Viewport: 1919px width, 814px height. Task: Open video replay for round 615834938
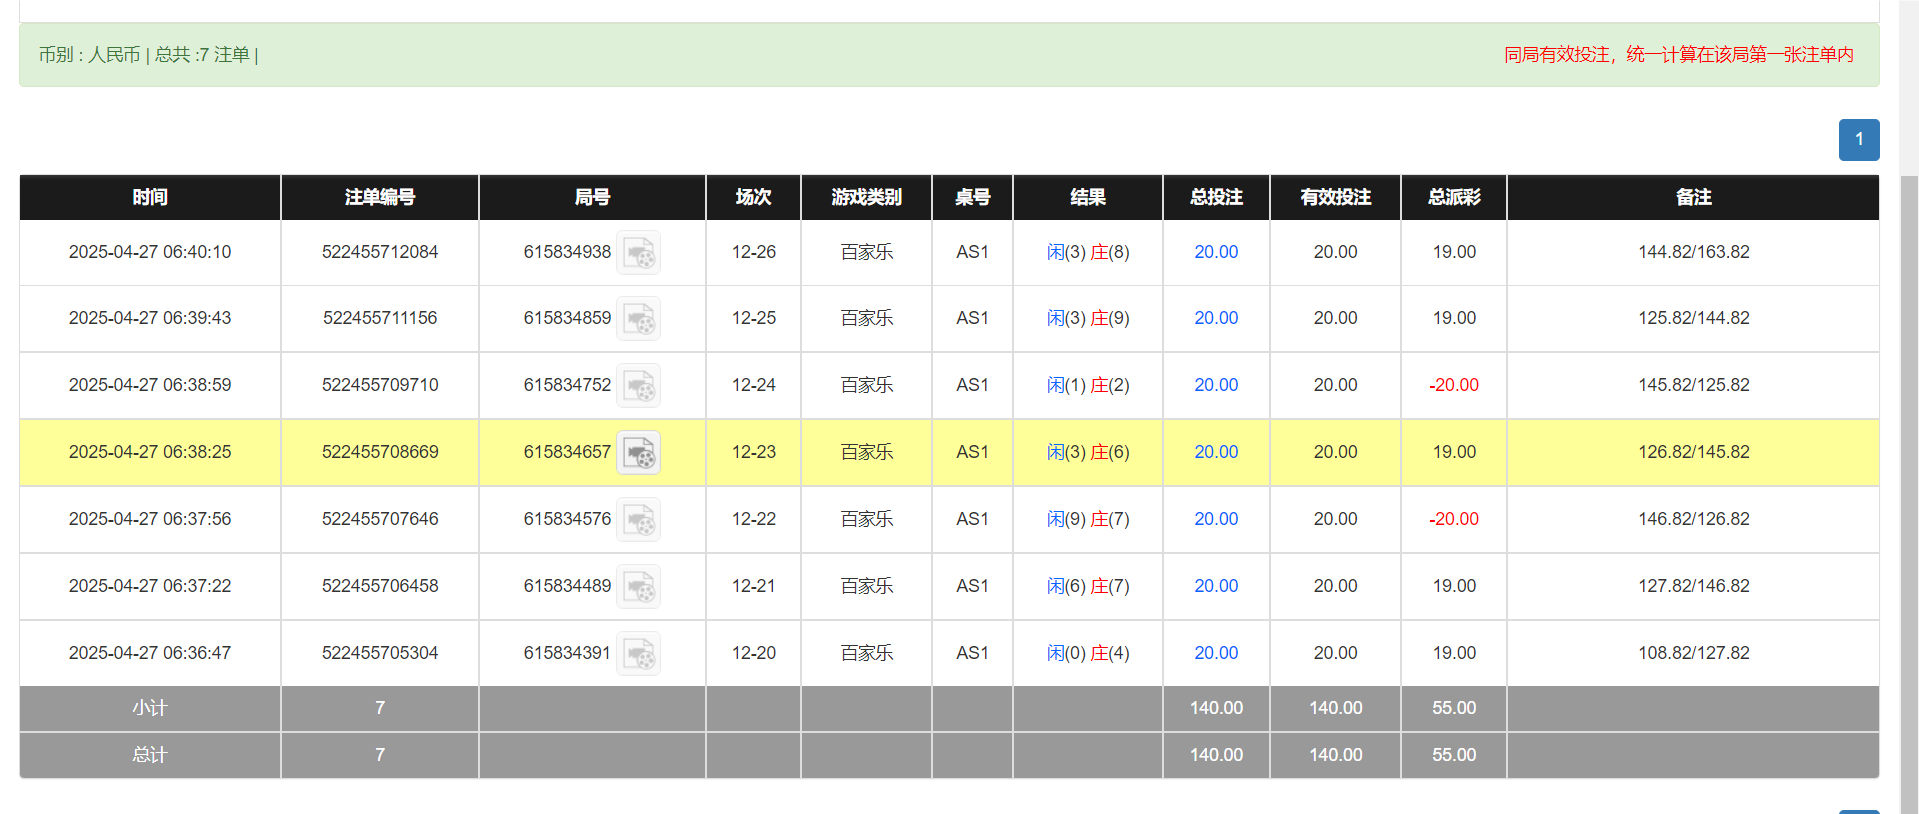click(x=638, y=253)
